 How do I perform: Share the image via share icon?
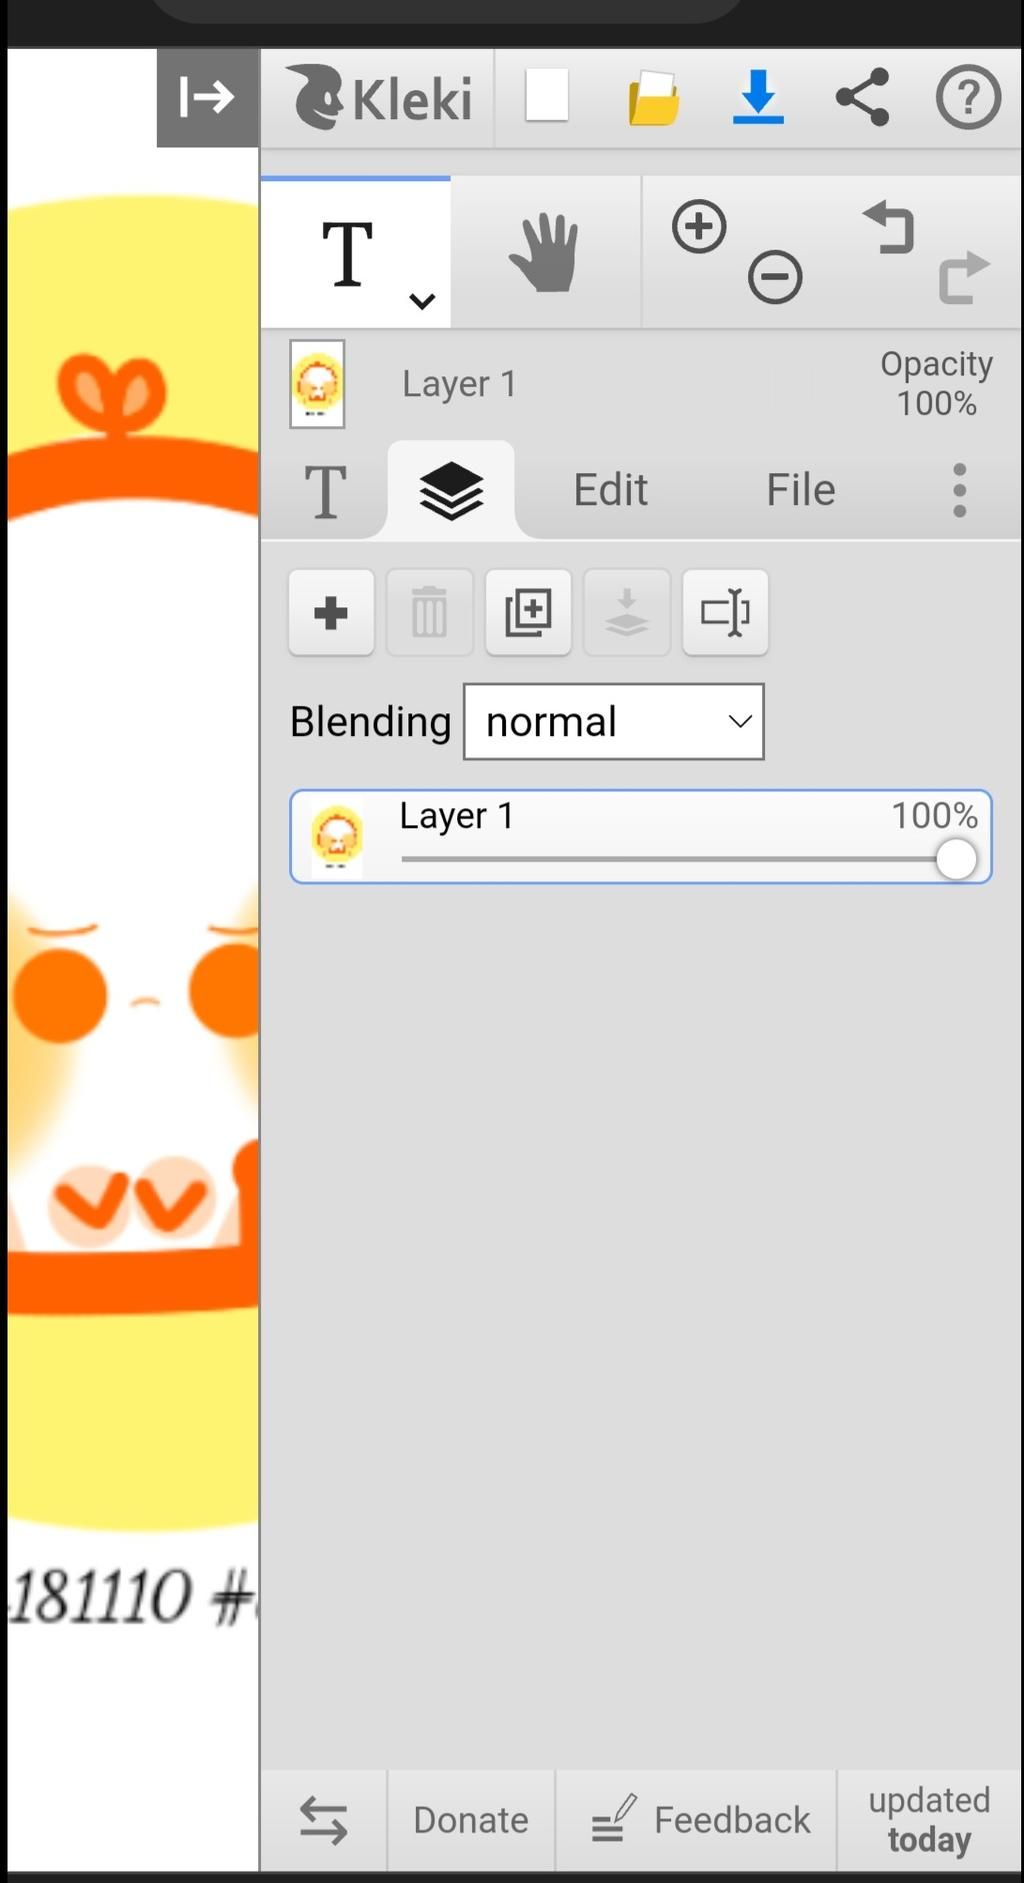pyautogui.click(x=862, y=97)
